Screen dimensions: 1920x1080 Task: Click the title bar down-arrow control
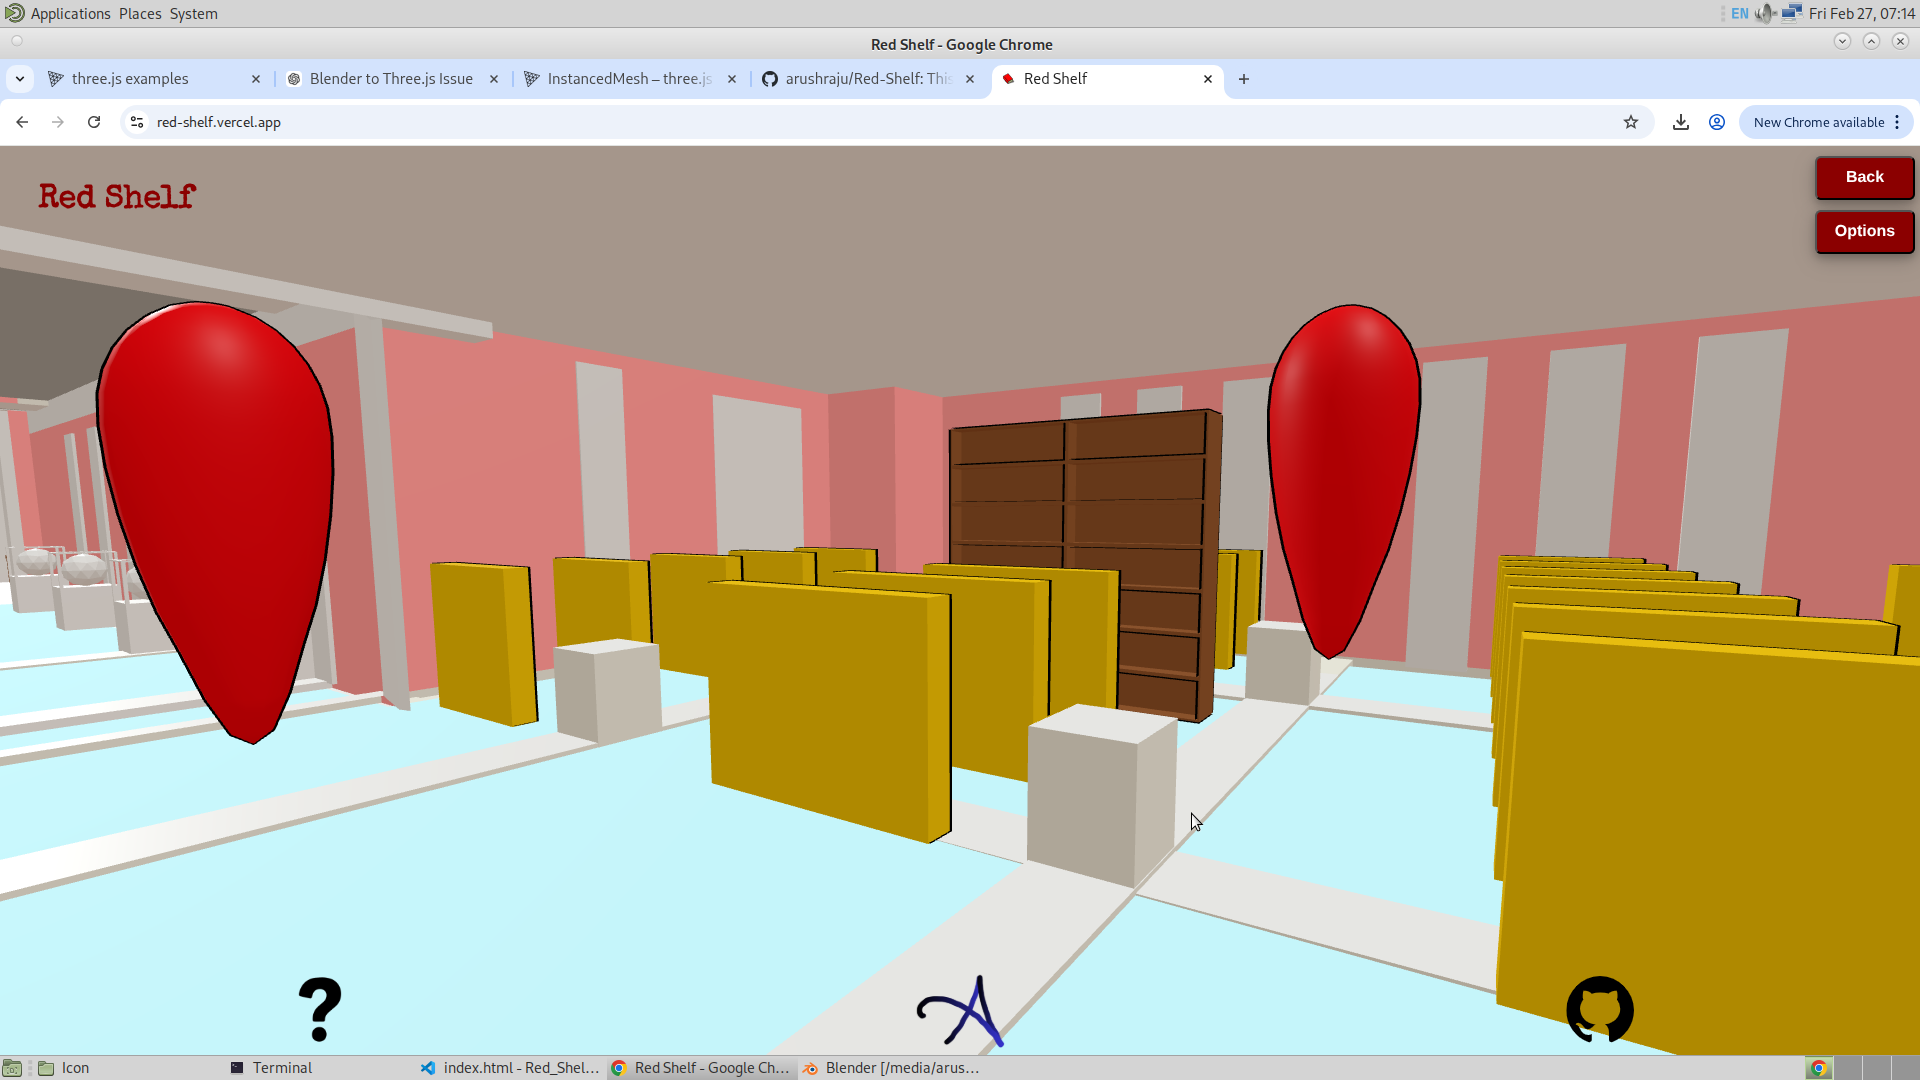[1841, 40]
